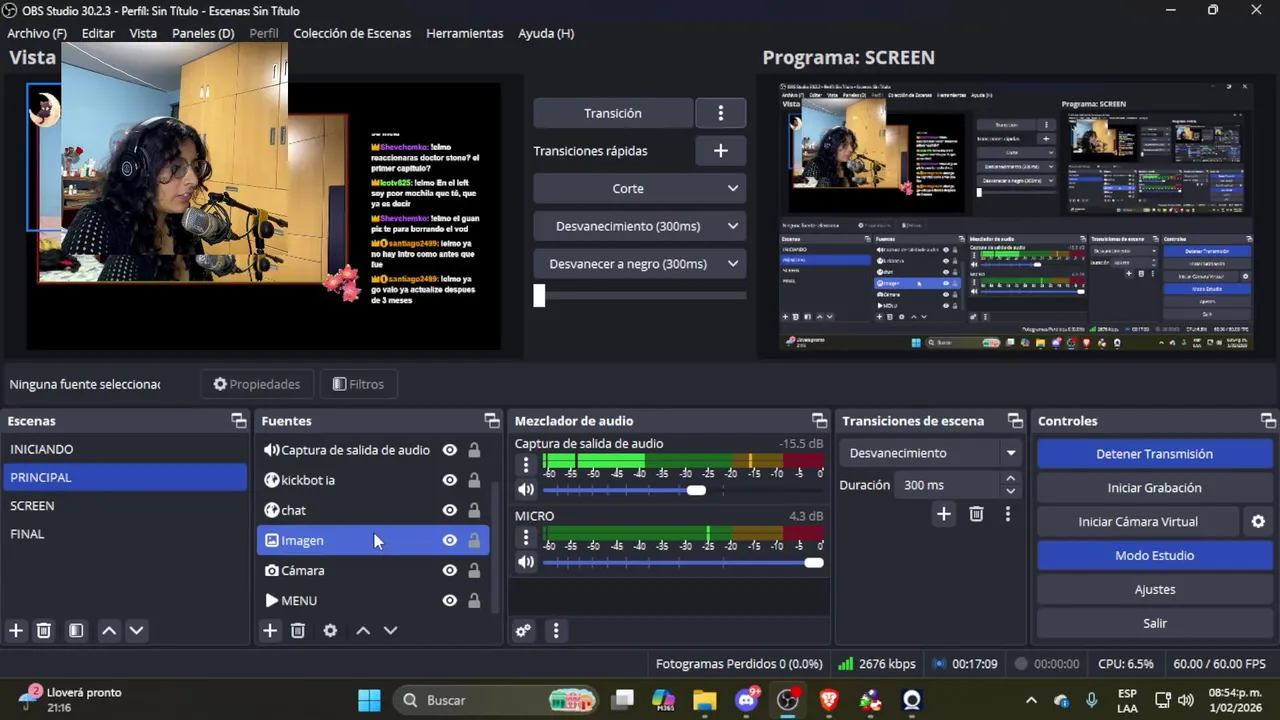Mute the MICRO speaker icon
Viewport: 1280px width, 720px height.
[x=526, y=562]
